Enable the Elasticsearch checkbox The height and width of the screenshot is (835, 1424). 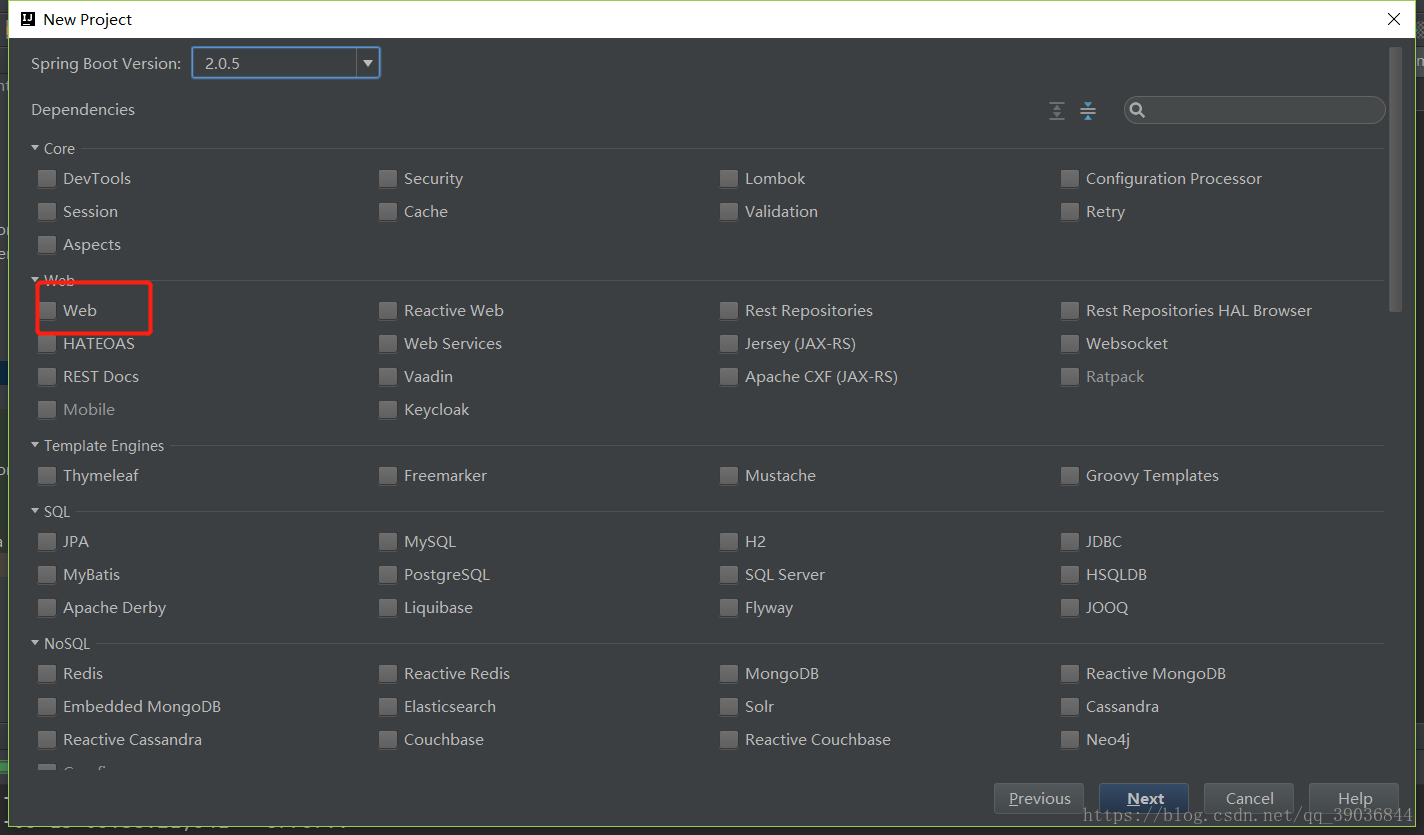pos(388,707)
